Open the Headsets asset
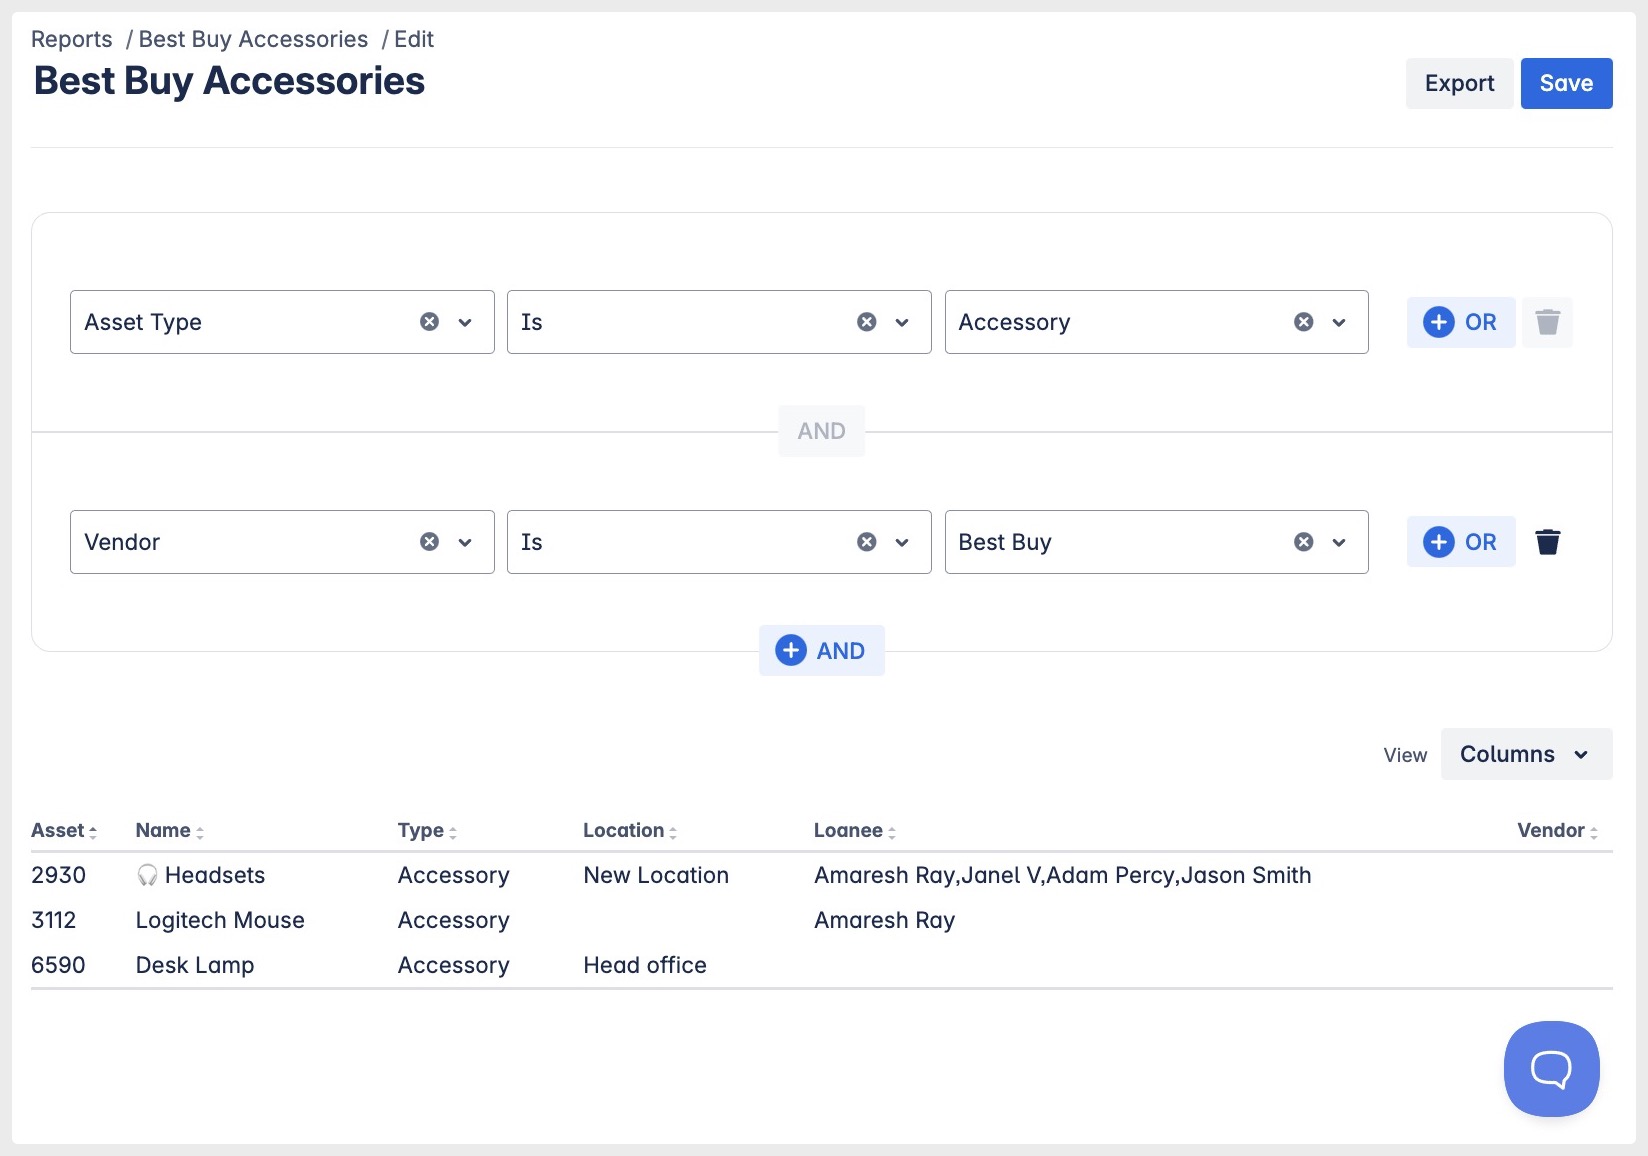This screenshot has height=1156, width=1648. click(x=215, y=876)
